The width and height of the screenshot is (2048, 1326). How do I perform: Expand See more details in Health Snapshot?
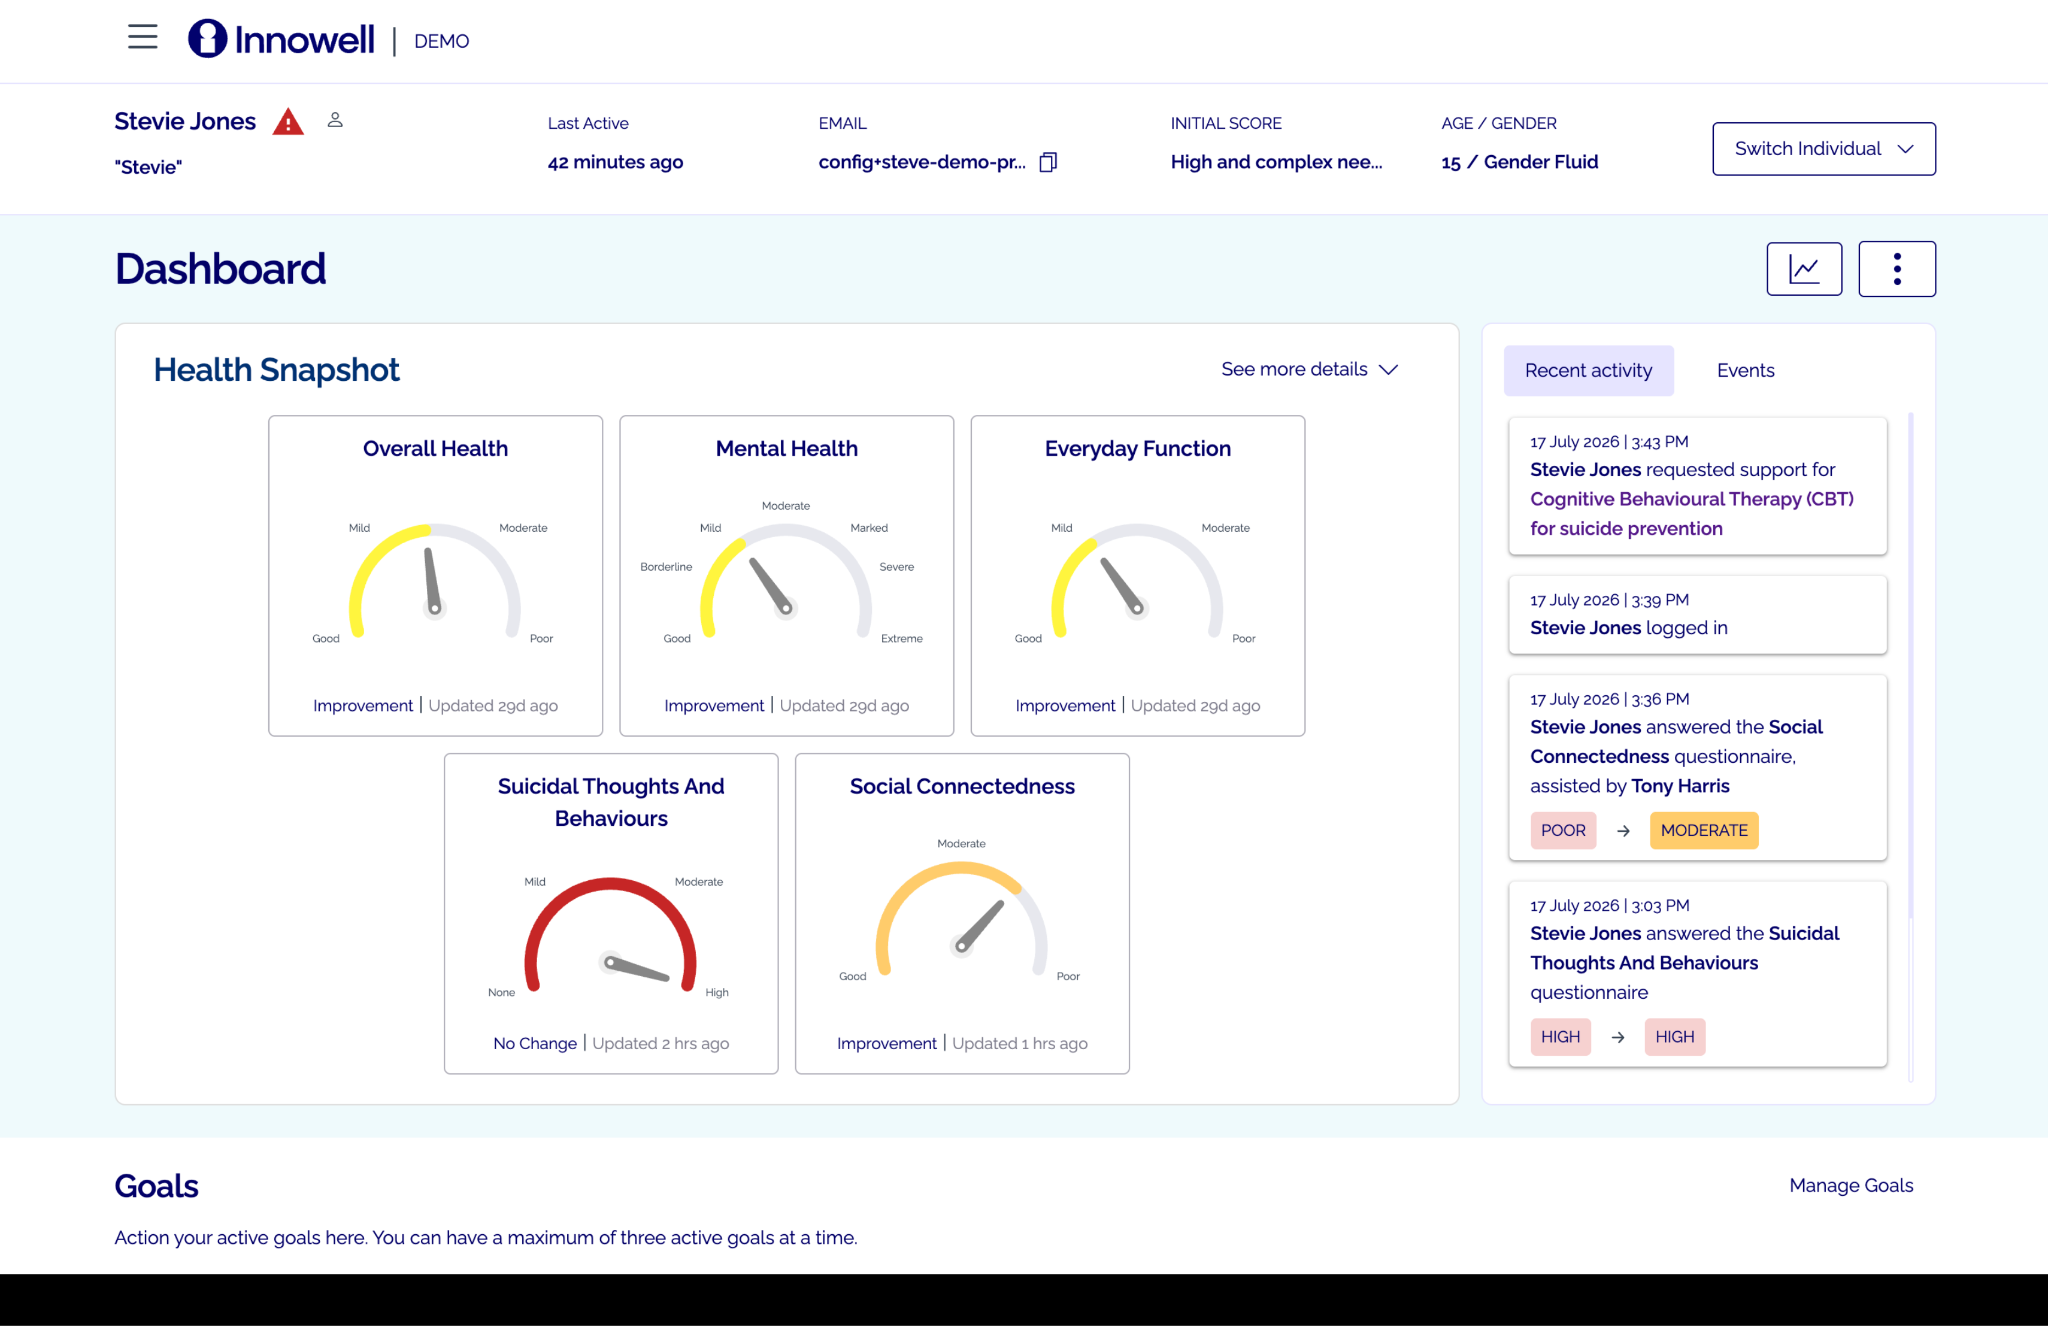tap(1309, 369)
